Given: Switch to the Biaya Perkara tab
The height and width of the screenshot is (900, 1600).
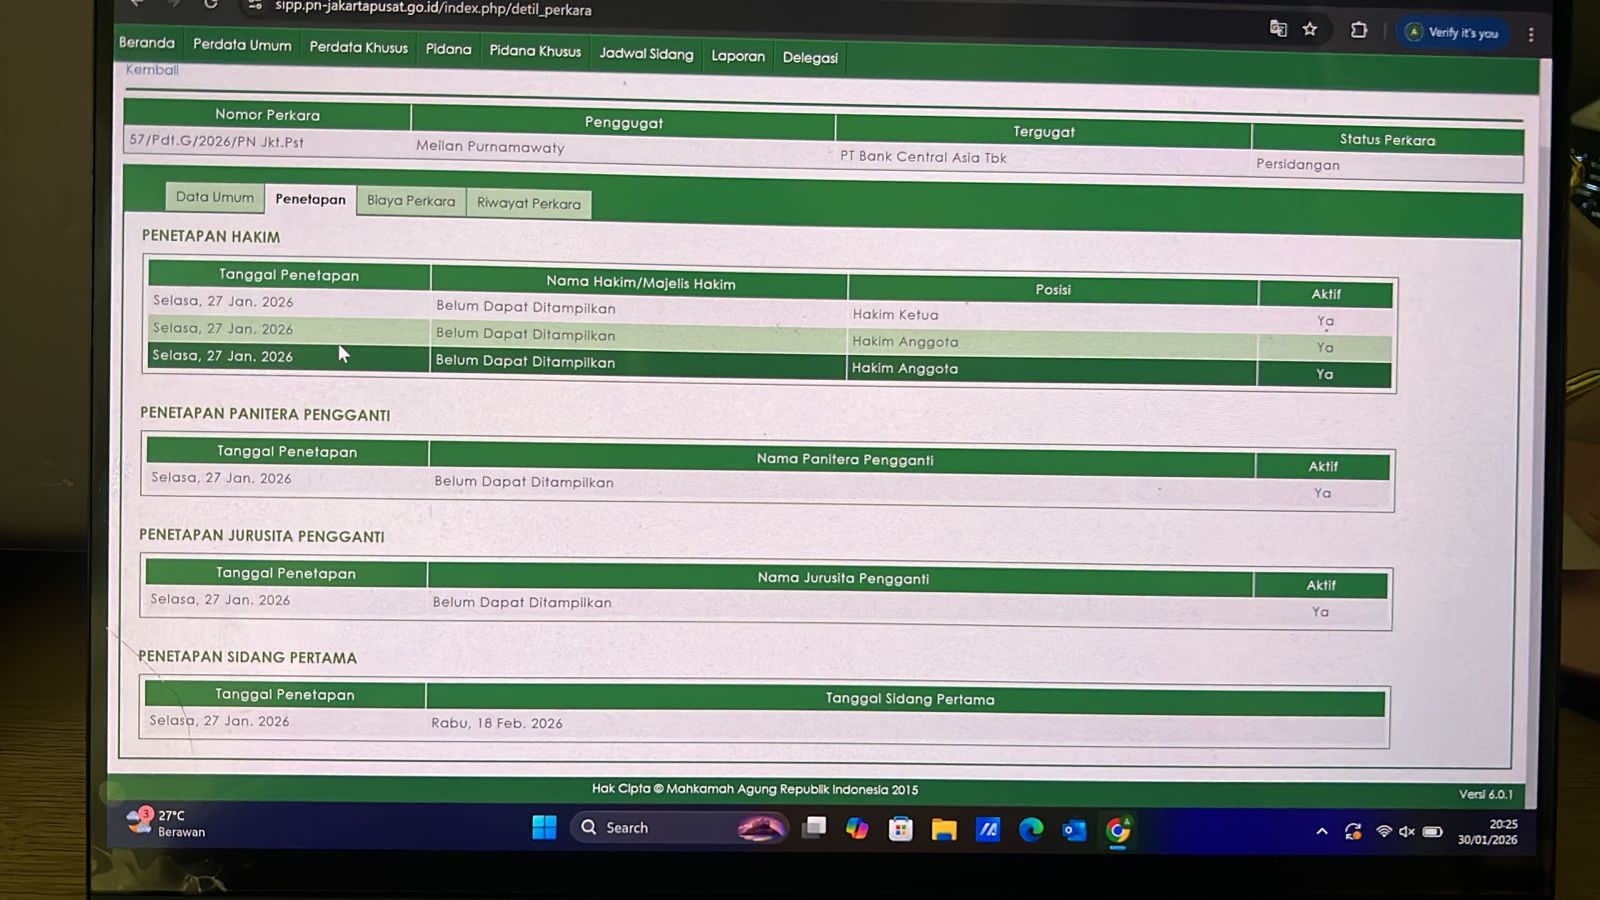Looking at the screenshot, I should coord(410,201).
